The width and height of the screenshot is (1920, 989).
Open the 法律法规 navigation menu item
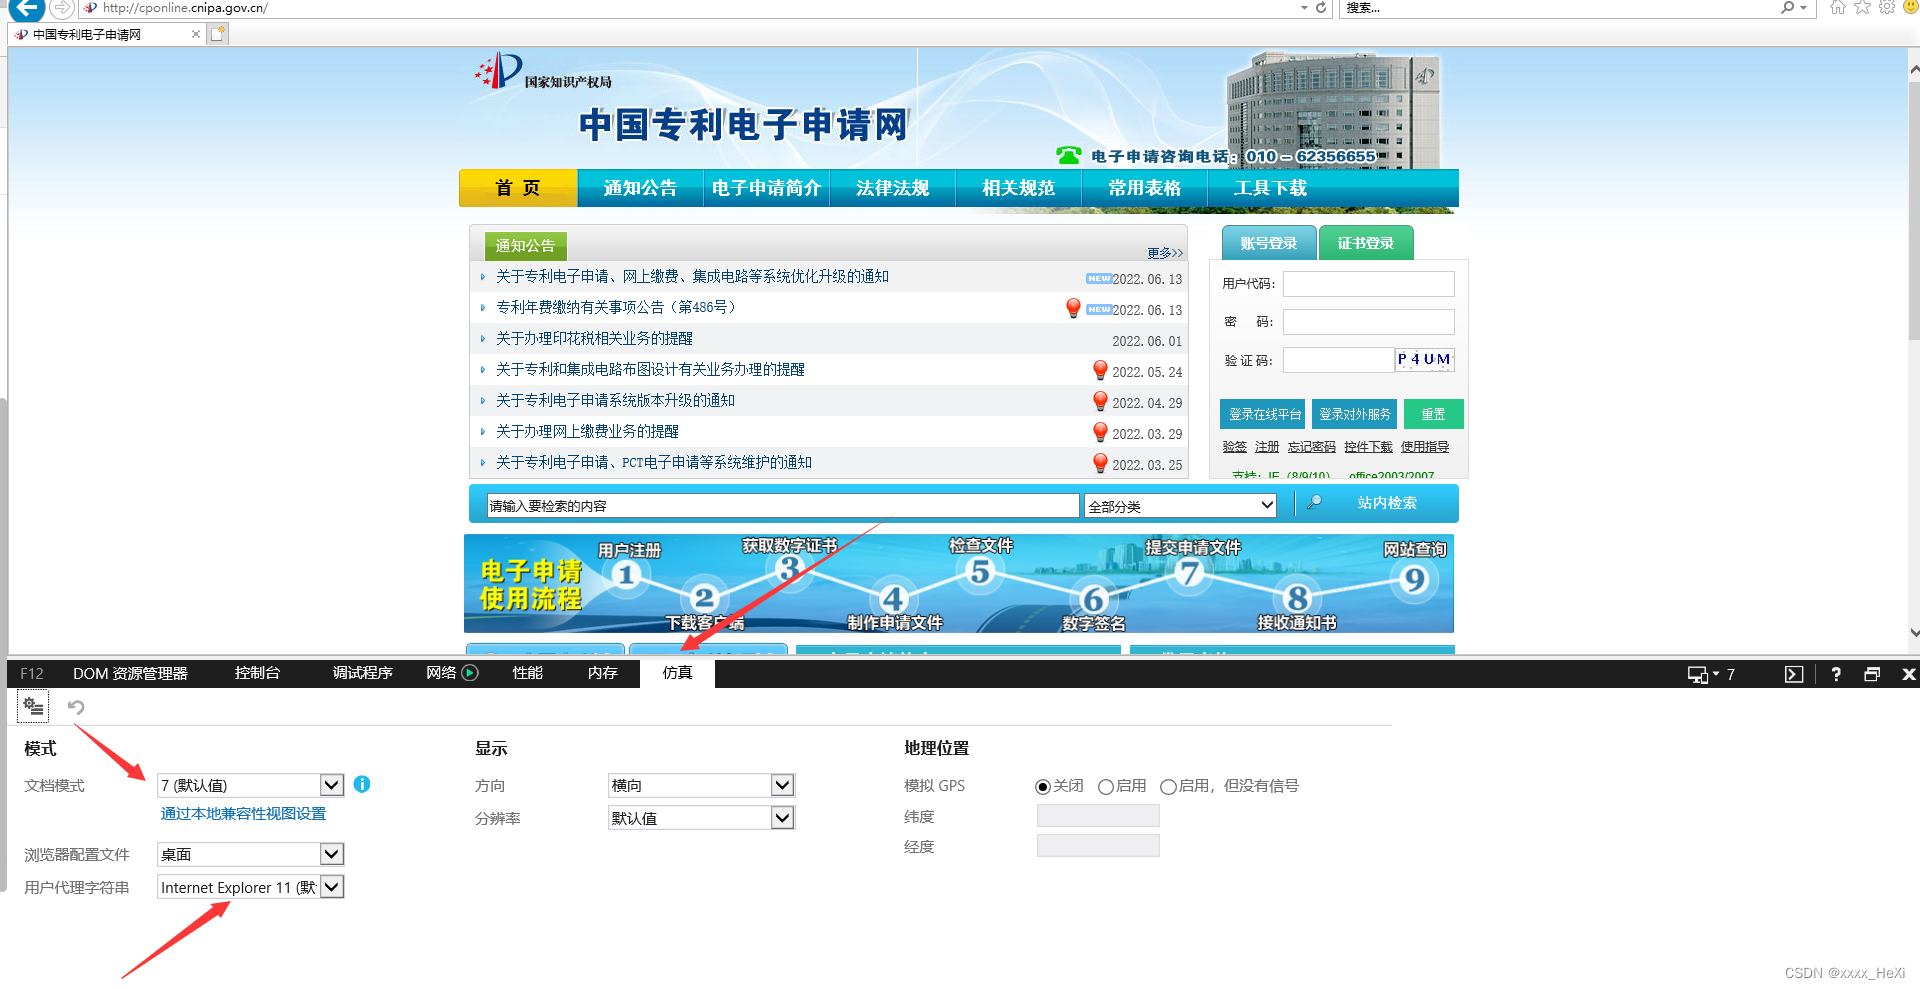tap(892, 188)
